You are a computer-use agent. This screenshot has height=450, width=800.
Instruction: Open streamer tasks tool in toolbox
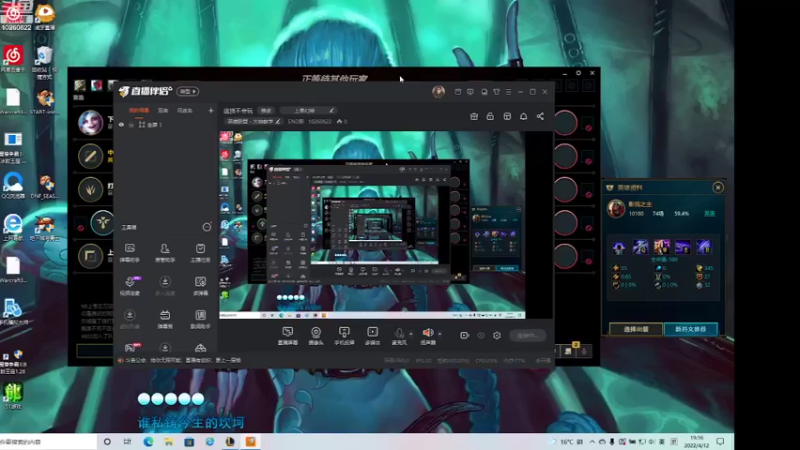tap(201, 253)
